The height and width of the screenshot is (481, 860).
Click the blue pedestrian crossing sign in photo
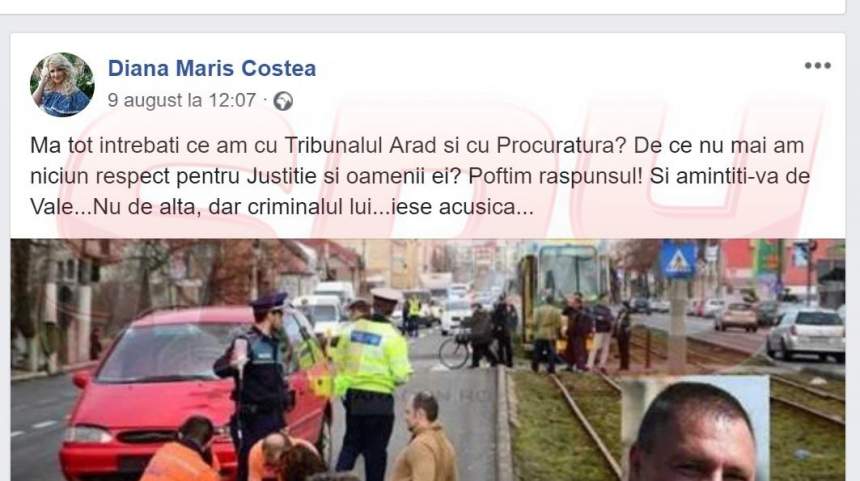coord(678,260)
